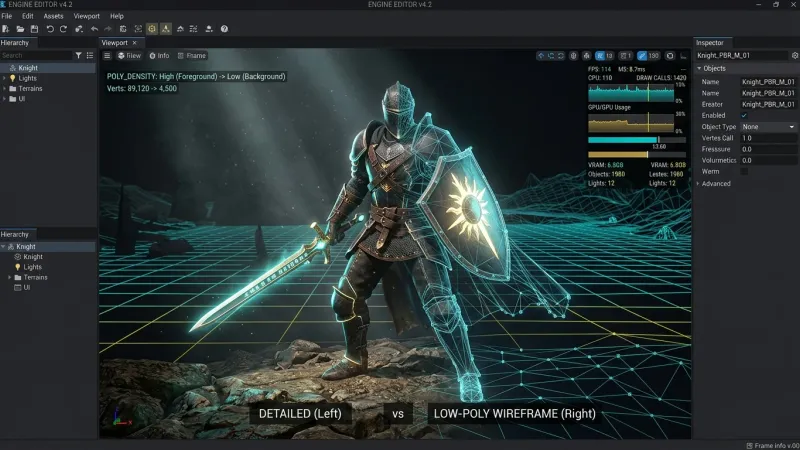This screenshot has width=800, height=450.
Task: Click the funnel filter icon beside Search
Action: pyautogui.click(x=79, y=56)
